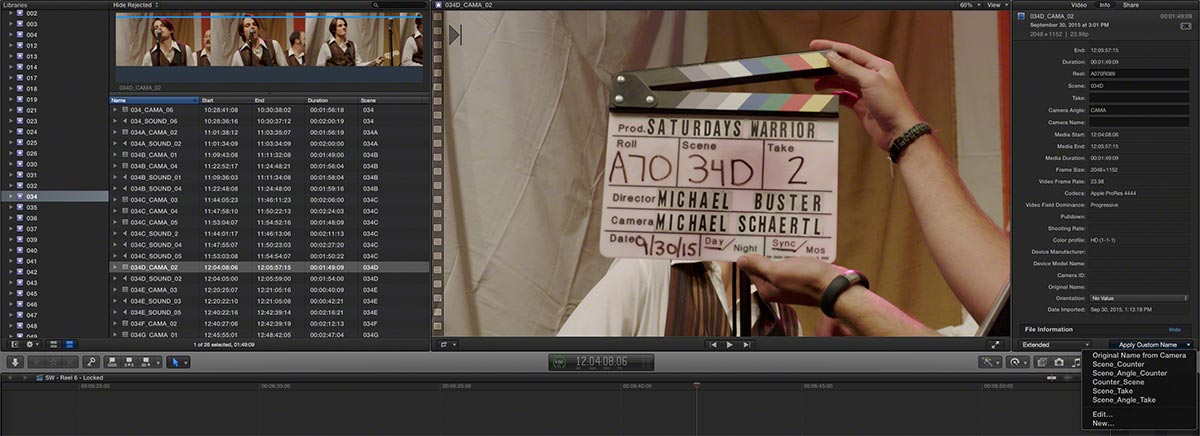Click the insert edit button
The width and height of the screenshot is (1200, 436).
click(x=129, y=362)
